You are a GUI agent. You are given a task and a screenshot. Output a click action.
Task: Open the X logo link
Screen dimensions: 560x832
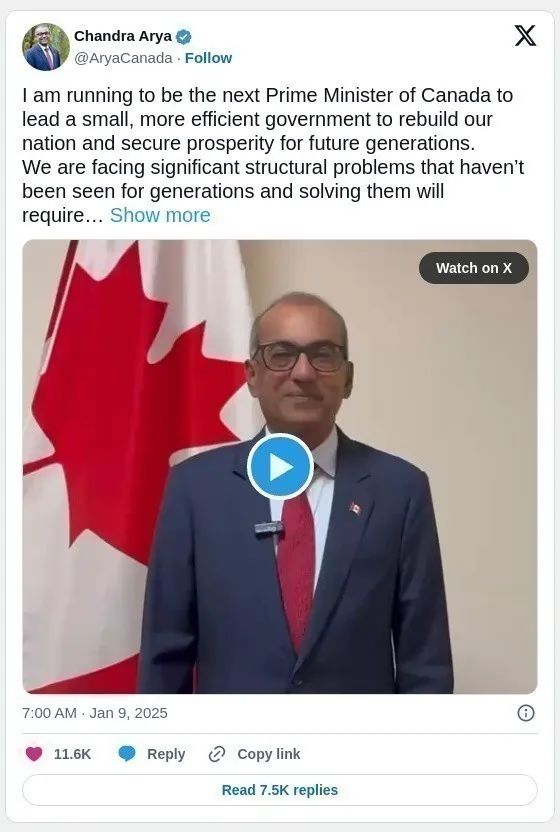coord(525,36)
